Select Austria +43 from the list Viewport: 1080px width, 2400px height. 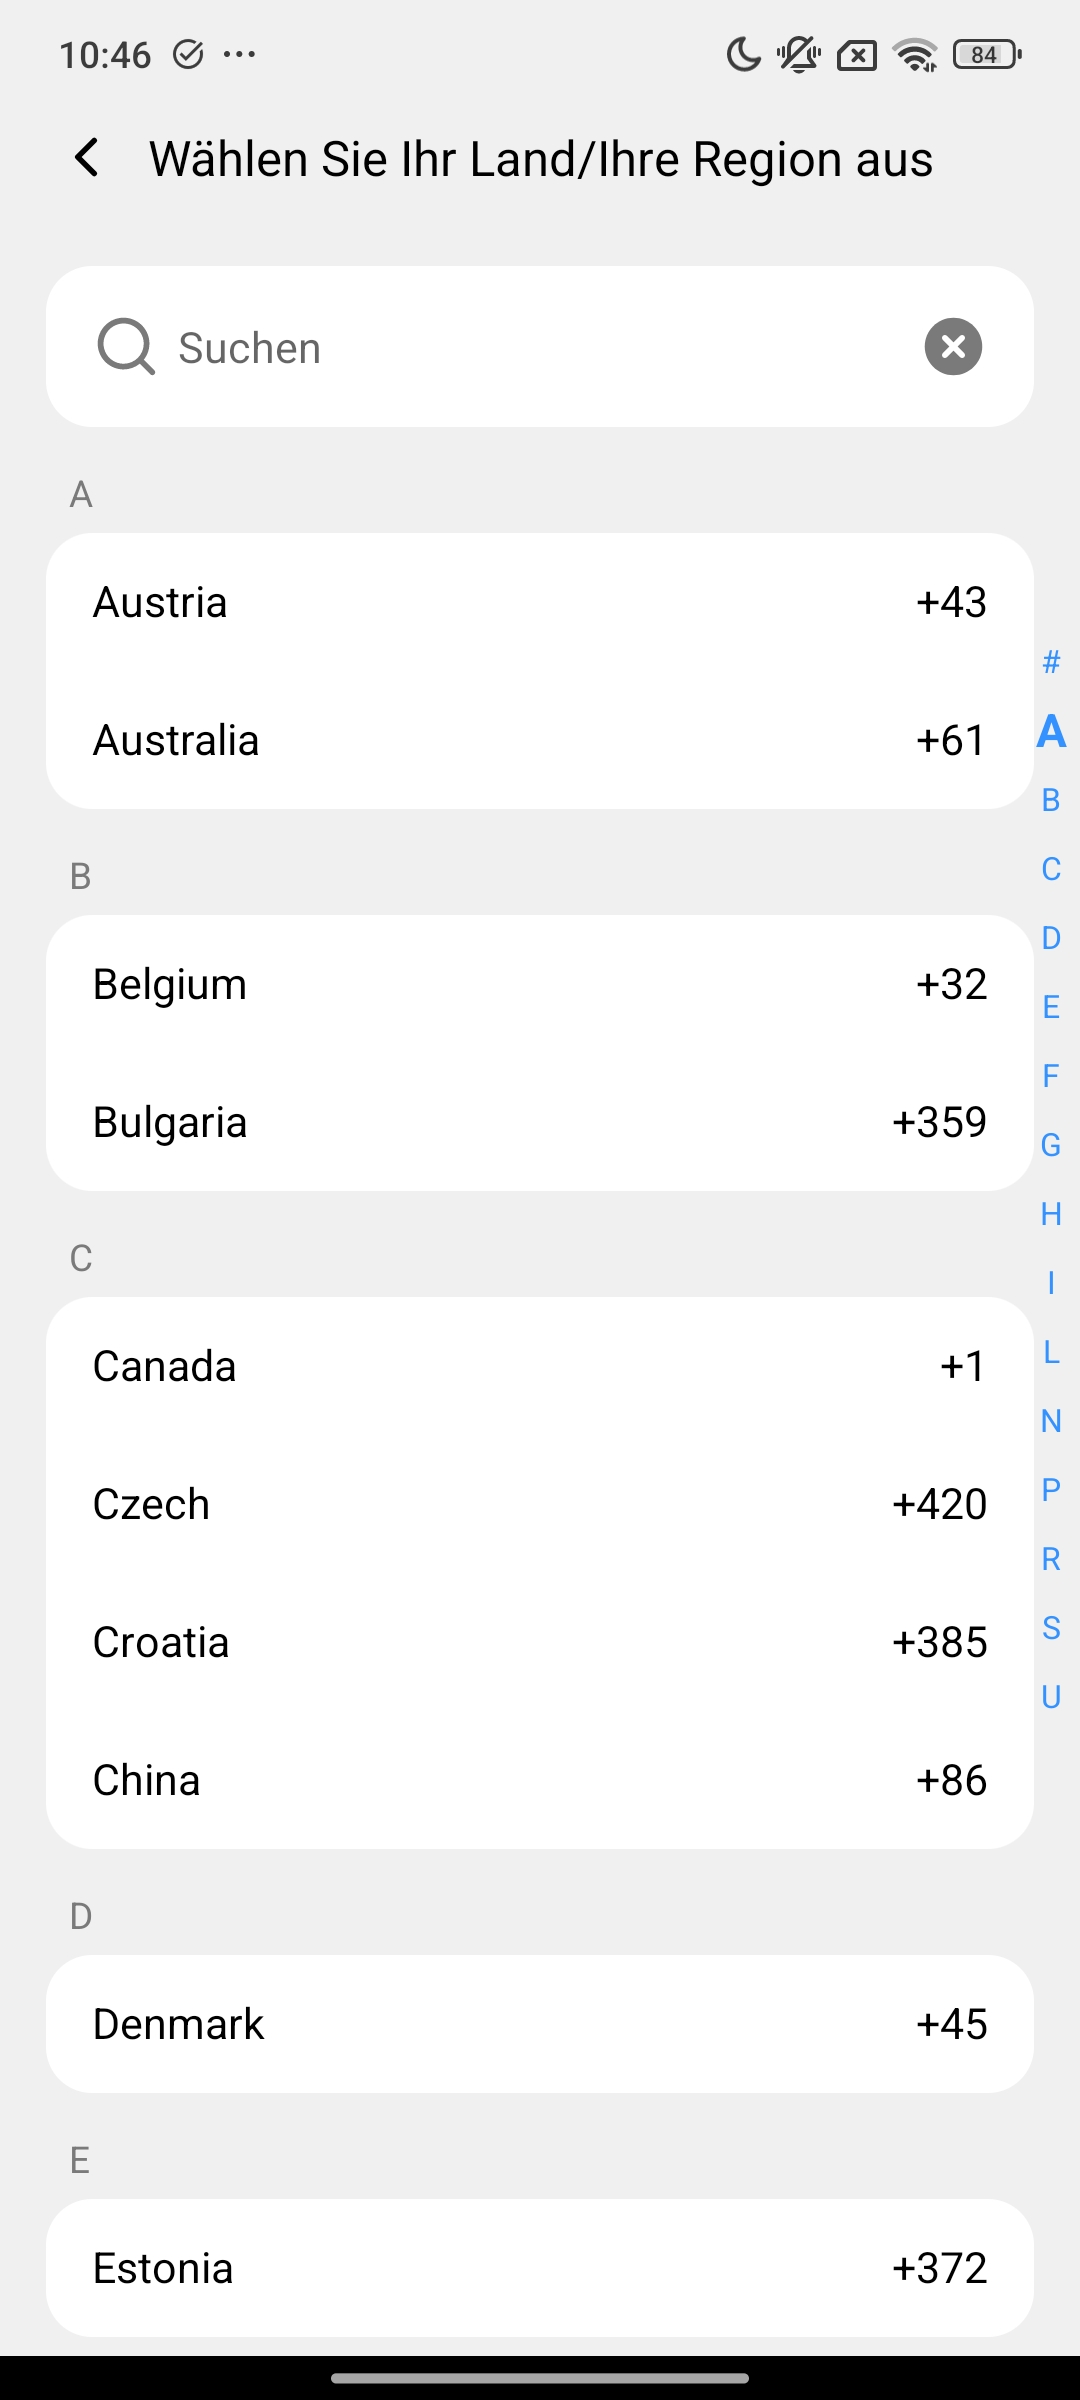[540, 603]
